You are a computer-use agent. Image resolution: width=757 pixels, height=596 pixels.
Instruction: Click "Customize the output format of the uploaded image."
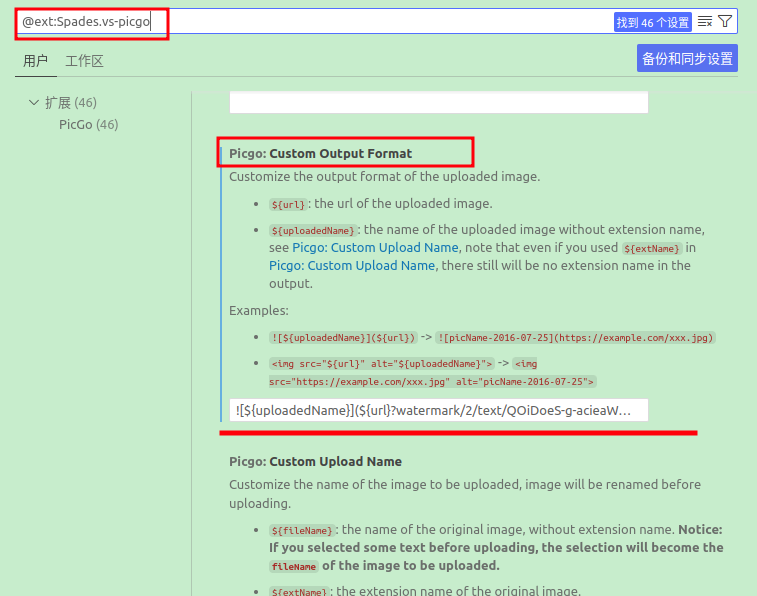(x=385, y=177)
